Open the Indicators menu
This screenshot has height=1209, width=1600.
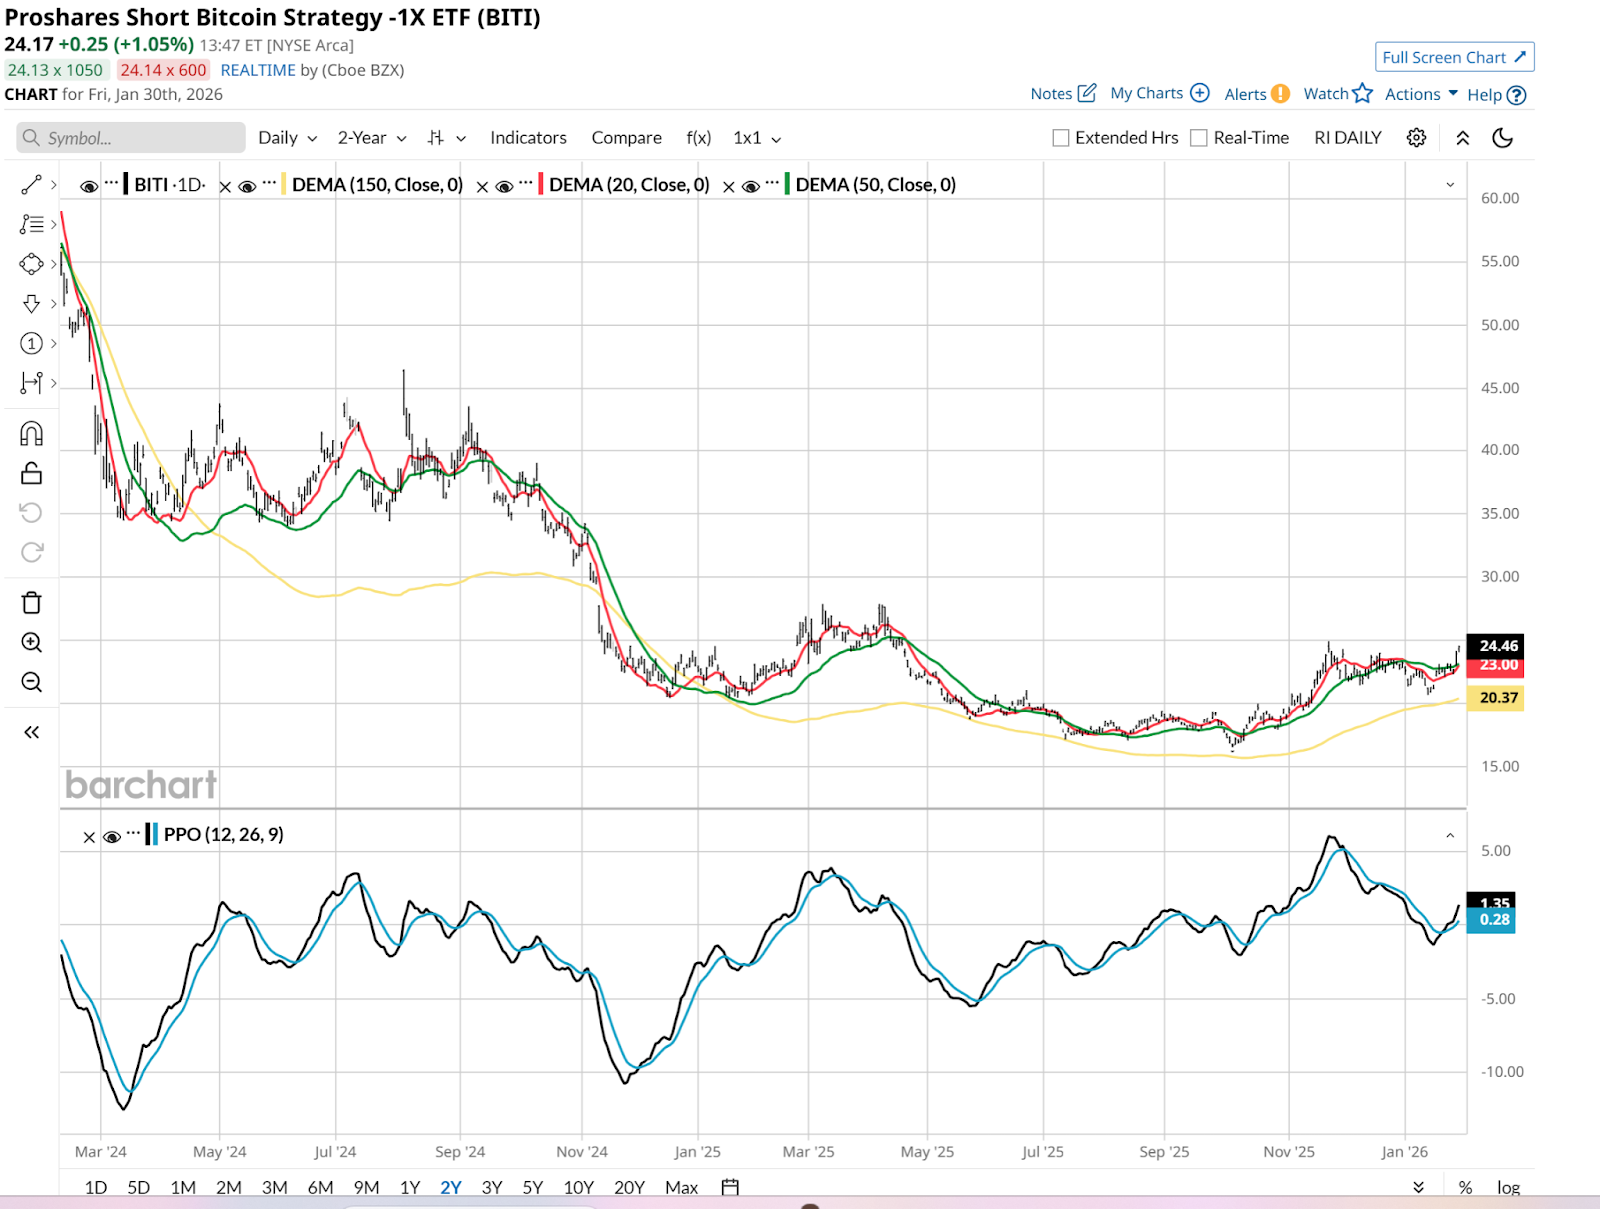coord(528,138)
